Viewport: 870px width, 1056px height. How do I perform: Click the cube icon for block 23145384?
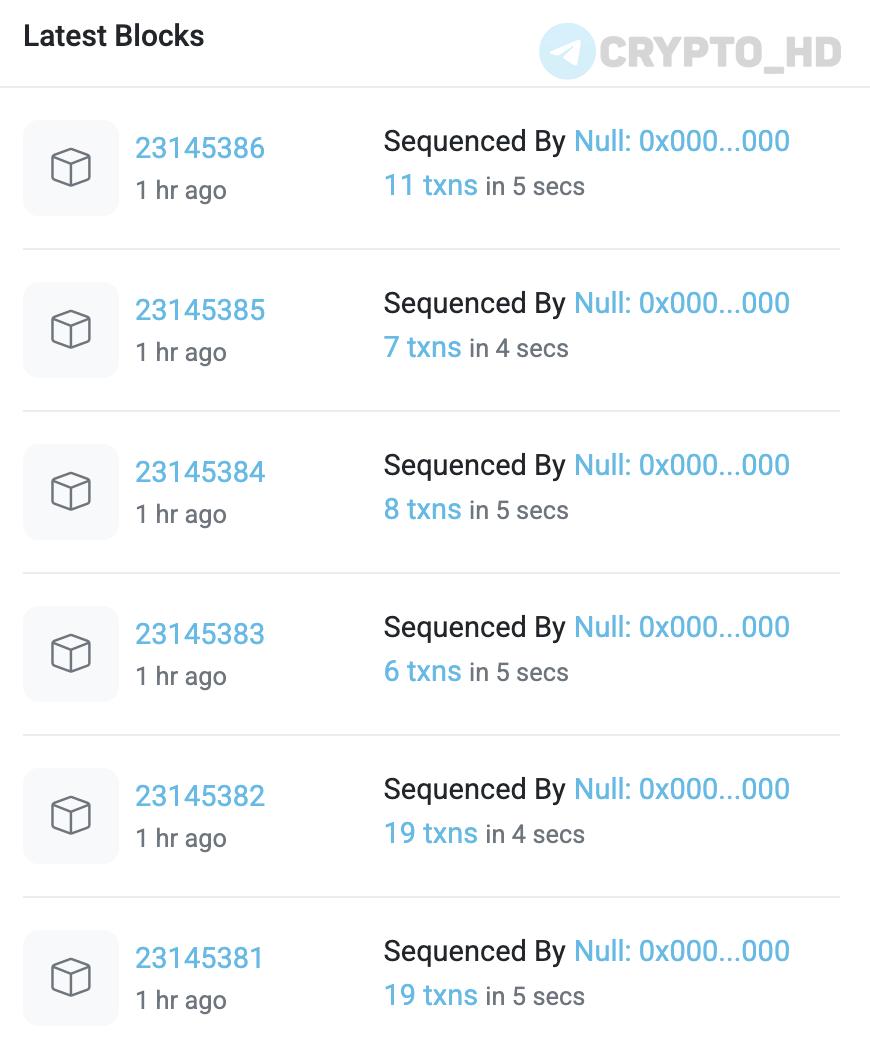point(71,492)
